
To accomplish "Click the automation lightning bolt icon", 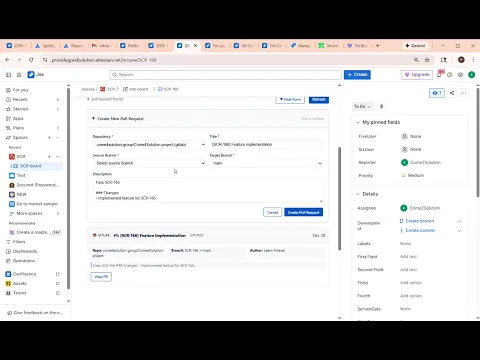I will [382, 106].
